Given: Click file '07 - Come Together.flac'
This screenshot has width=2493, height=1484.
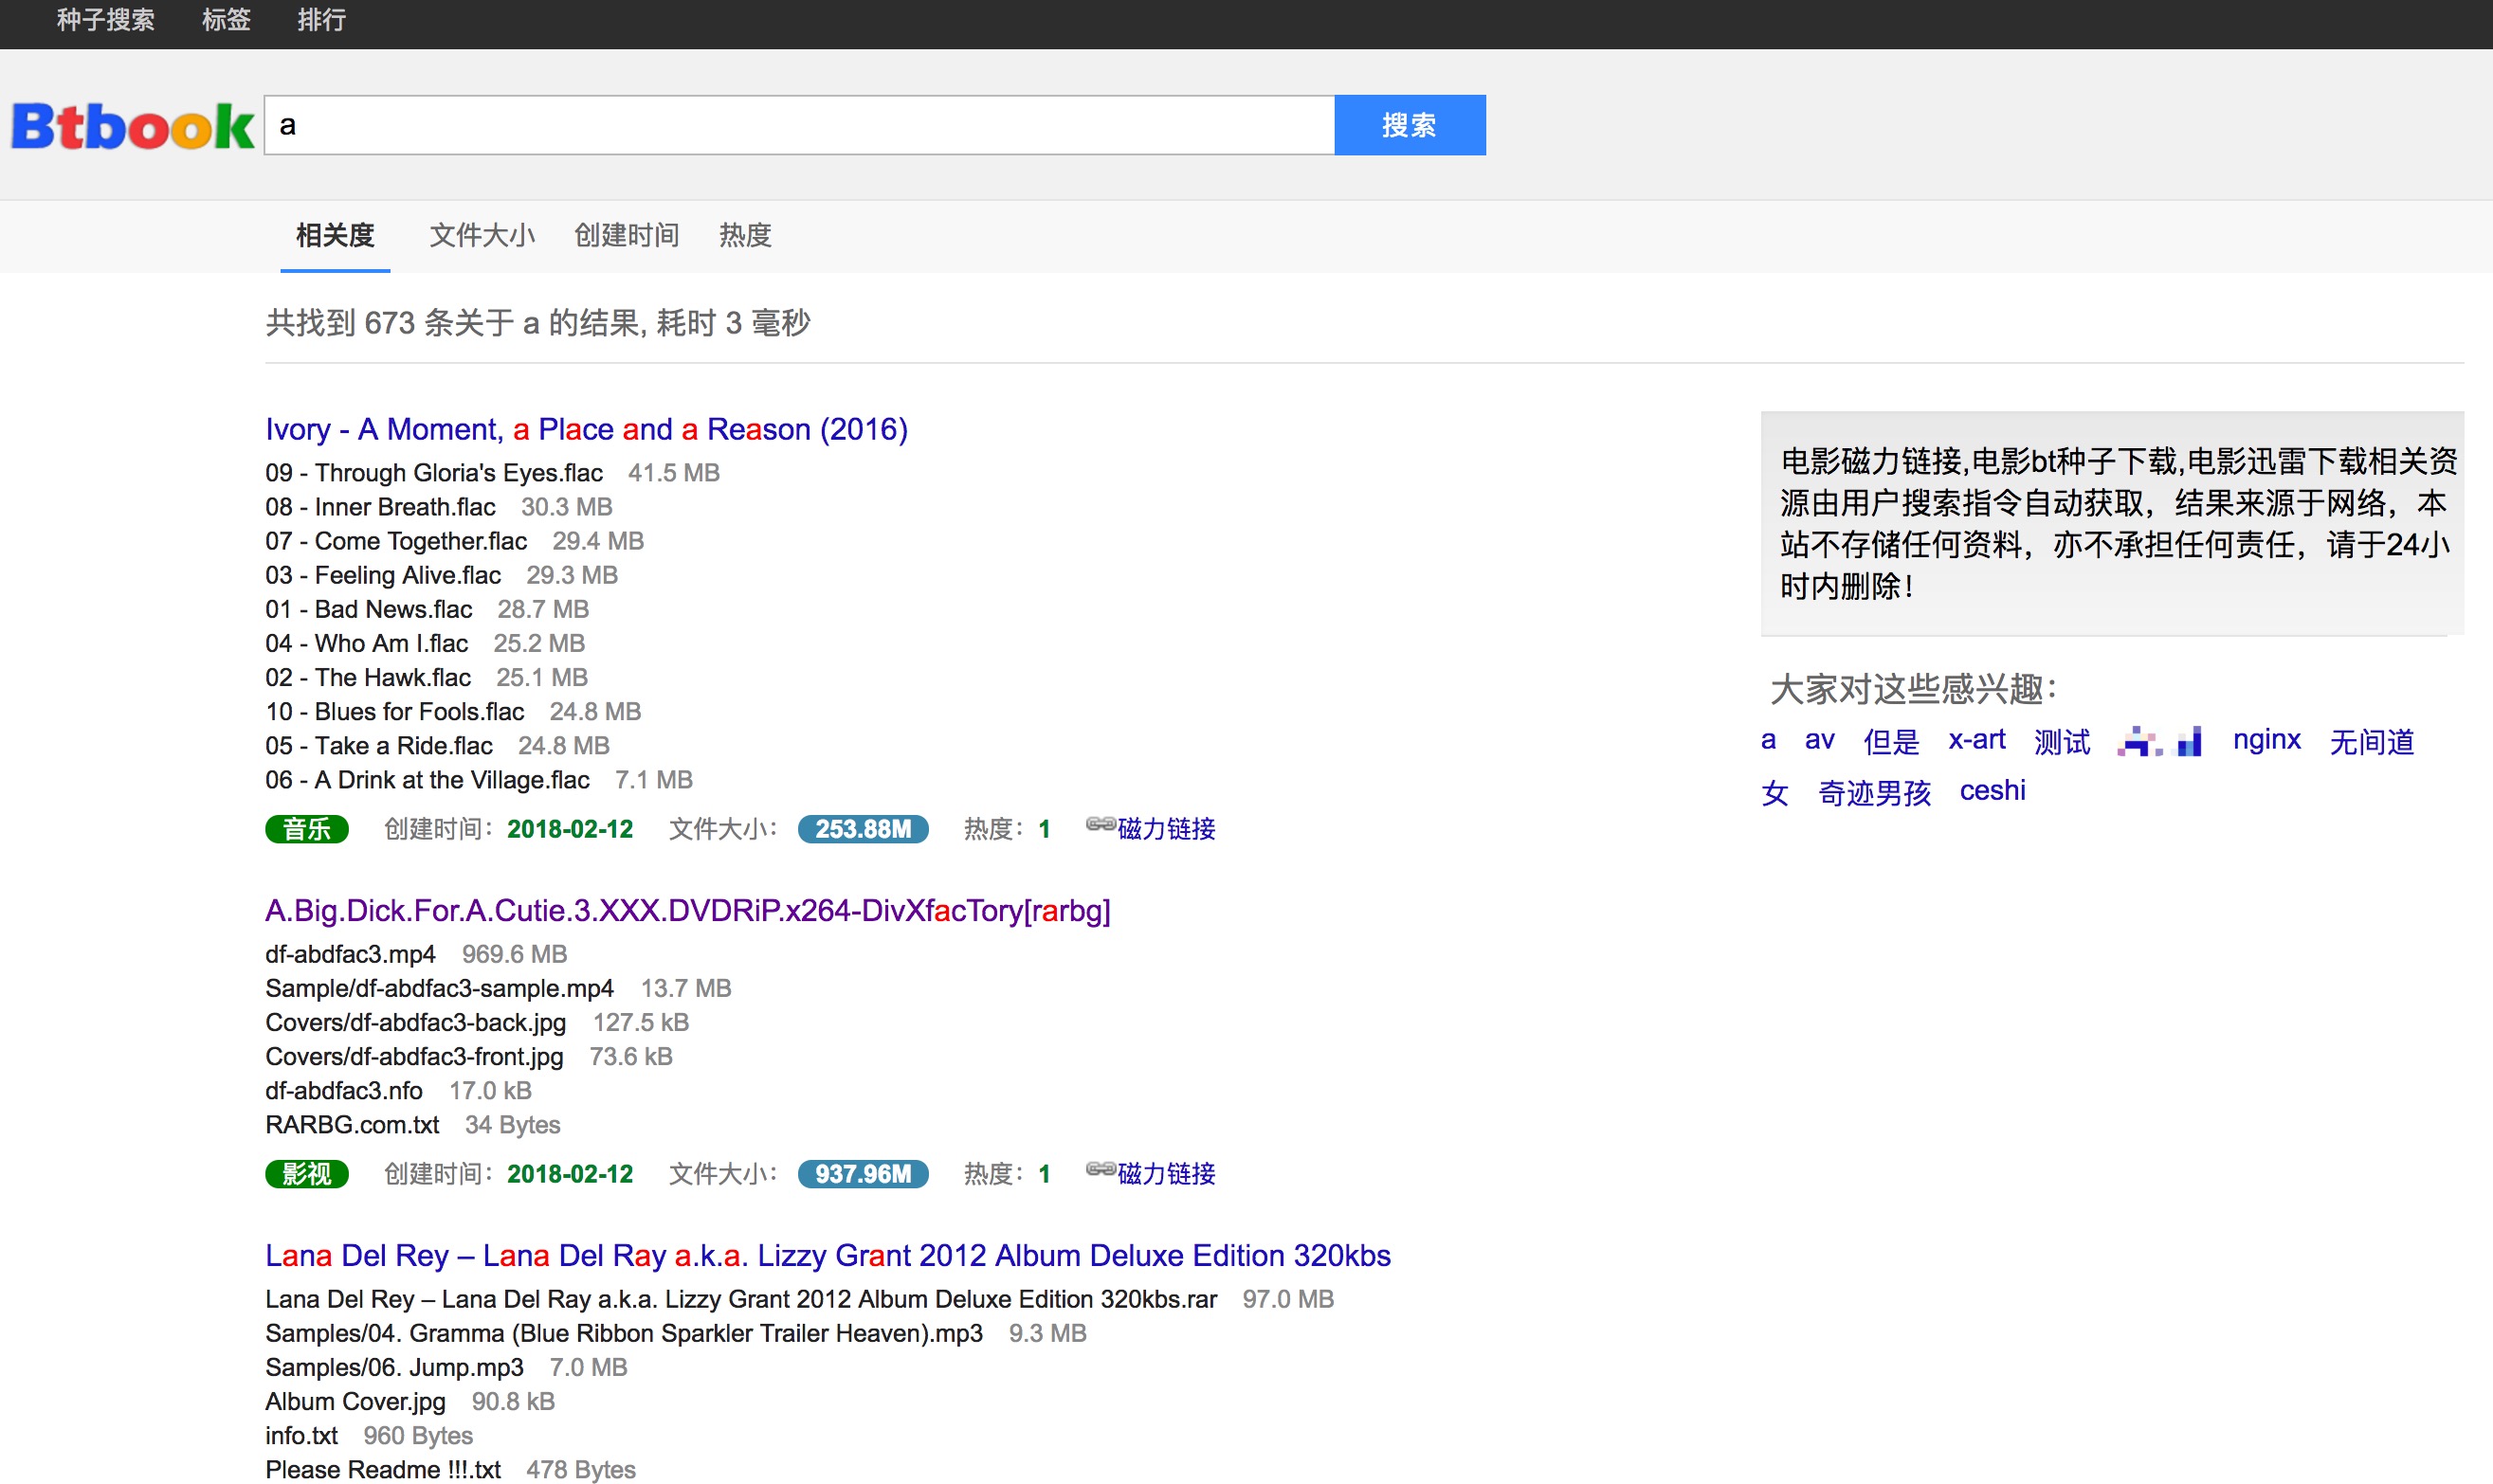Looking at the screenshot, I should tap(396, 541).
